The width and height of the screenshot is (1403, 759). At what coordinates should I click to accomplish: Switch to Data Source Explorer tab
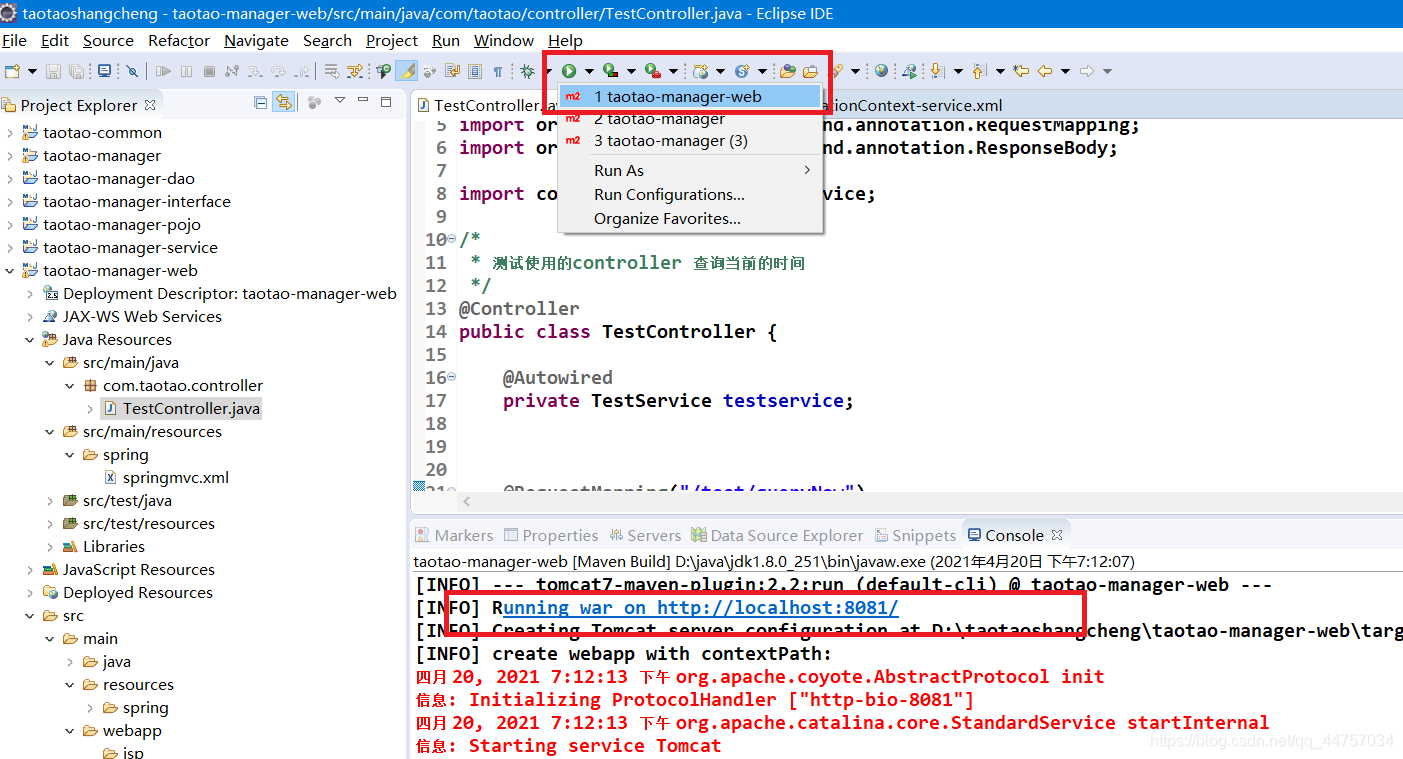(x=776, y=535)
